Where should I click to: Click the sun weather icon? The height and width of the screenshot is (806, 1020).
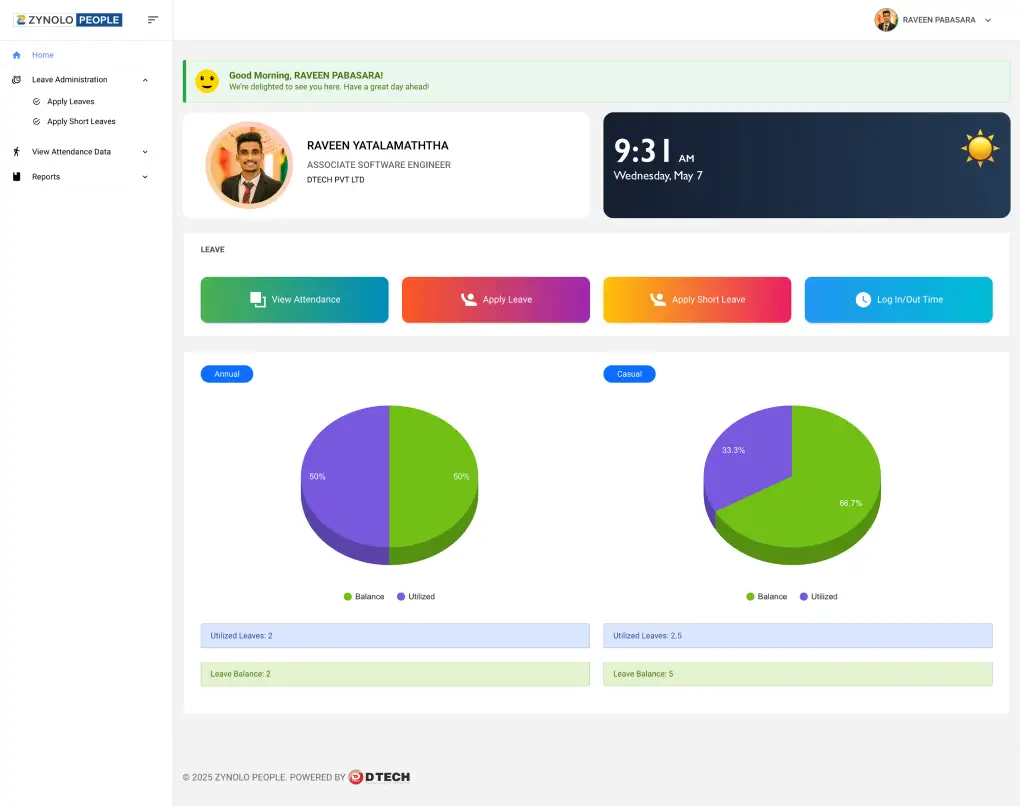980,148
